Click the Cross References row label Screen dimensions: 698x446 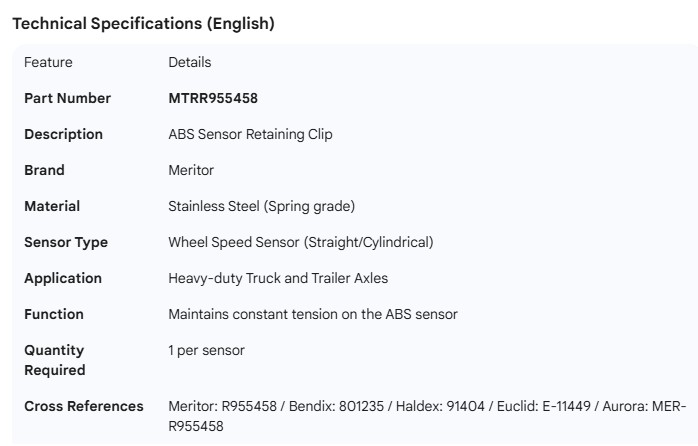83,406
